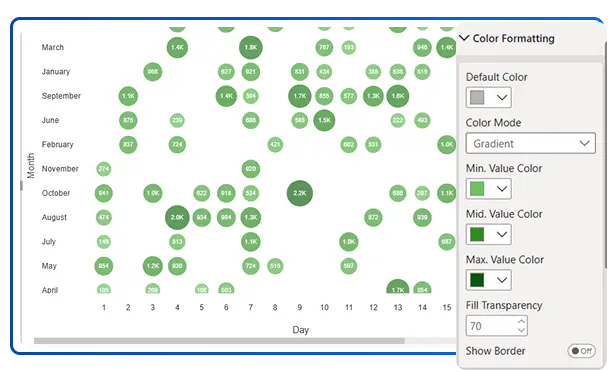Select the 421 bubble for February day 8
The height and width of the screenshot is (372, 614).
click(275, 144)
